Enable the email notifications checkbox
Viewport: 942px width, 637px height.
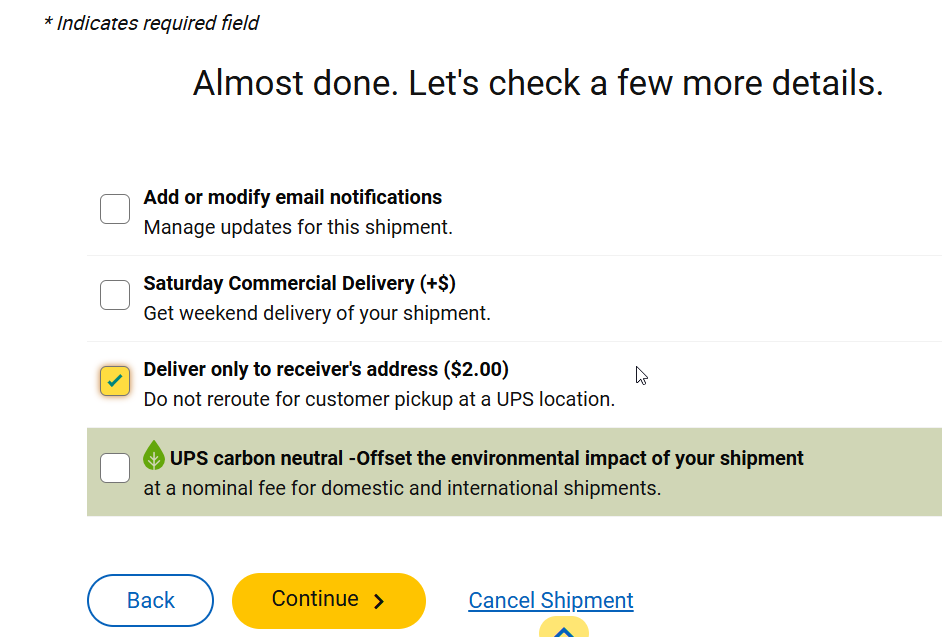click(x=115, y=209)
